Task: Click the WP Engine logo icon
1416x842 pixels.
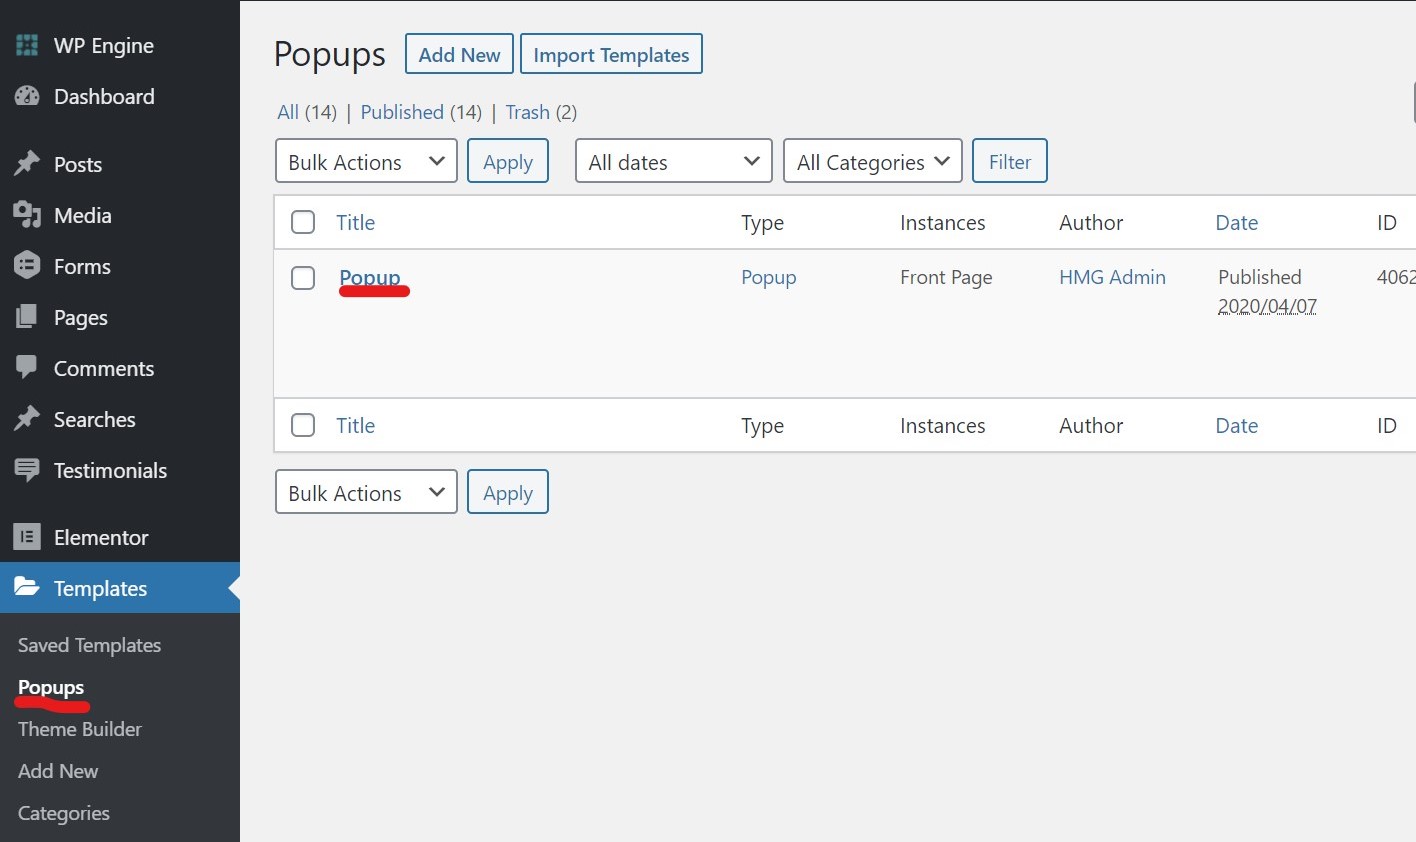Action: pos(27,45)
